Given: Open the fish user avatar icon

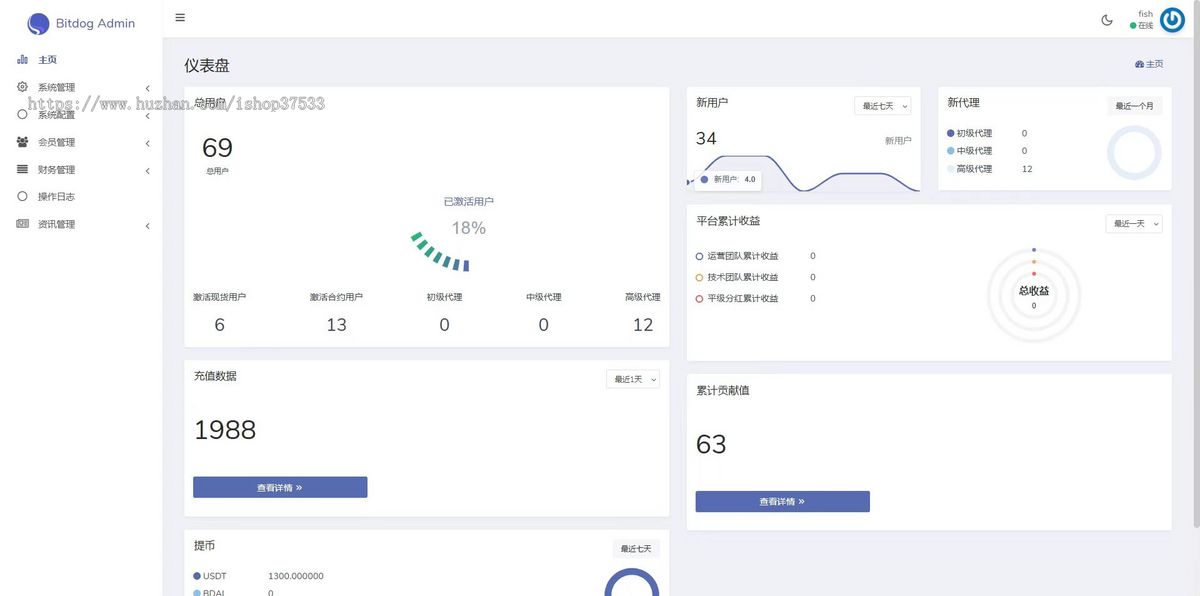Looking at the screenshot, I should pyautogui.click(x=1172, y=20).
